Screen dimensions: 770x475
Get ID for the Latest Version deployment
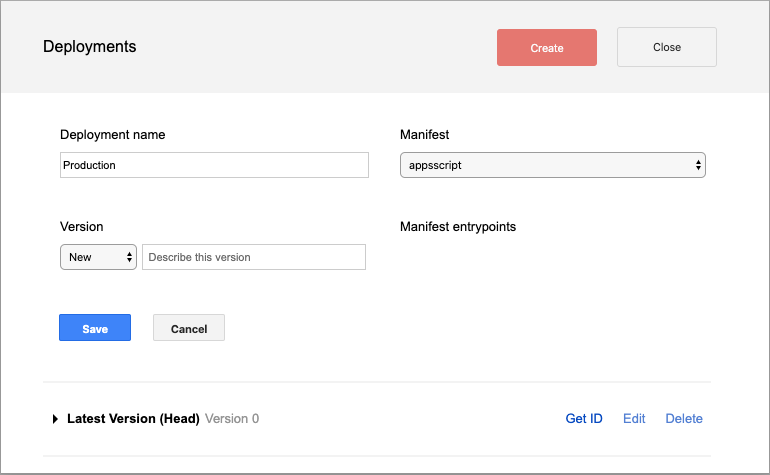[584, 419]
